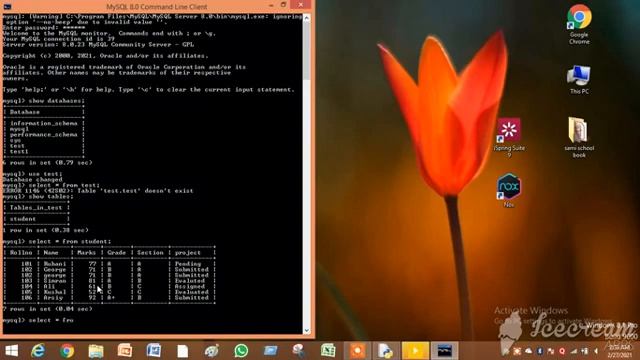Image resolution: width=640 pixels, height=360 pixels.
Task: Click the volume speaker tray icon
Action: click(596, 351)
